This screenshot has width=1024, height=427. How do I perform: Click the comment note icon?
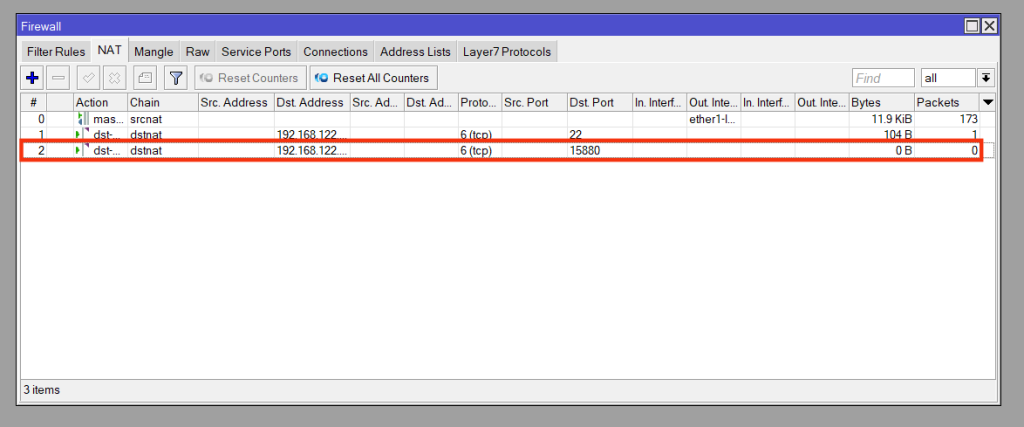(144, 78)
